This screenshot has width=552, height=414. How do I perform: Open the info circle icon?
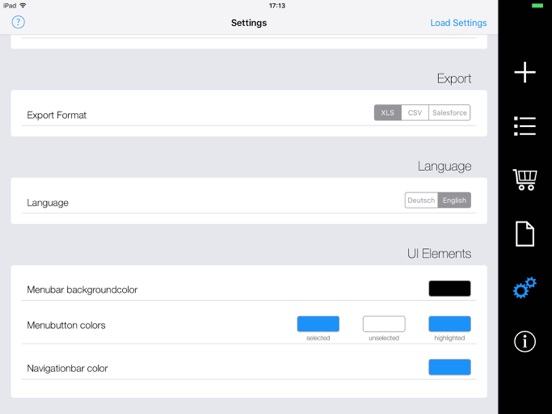525,341
